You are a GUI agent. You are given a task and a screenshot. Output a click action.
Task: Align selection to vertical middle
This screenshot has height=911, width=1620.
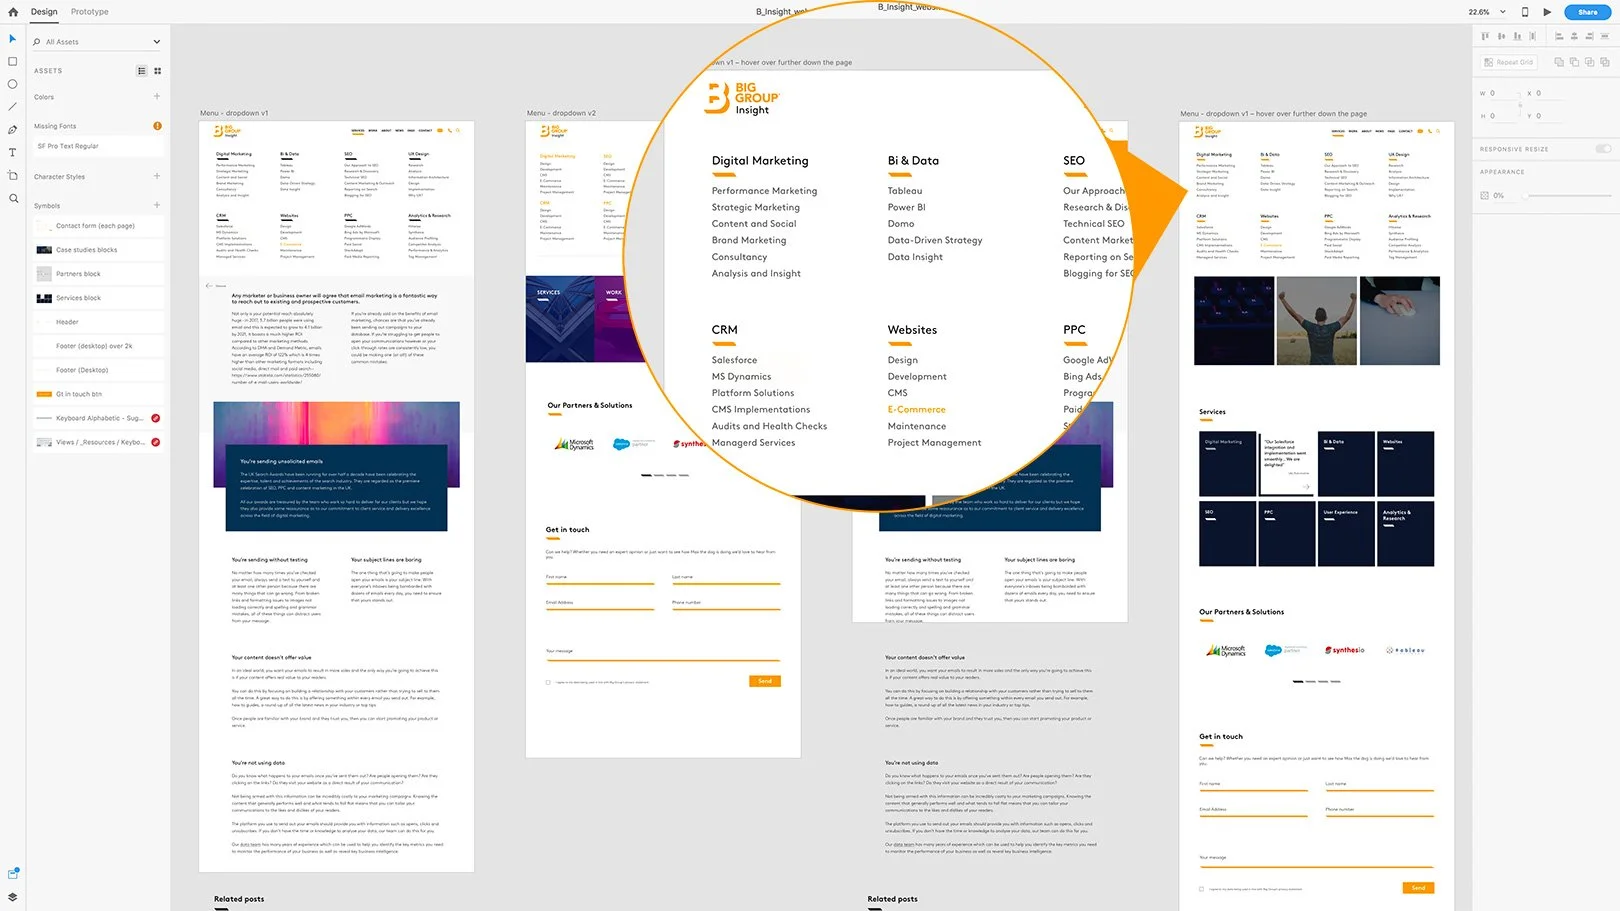tap(1501, 36)
